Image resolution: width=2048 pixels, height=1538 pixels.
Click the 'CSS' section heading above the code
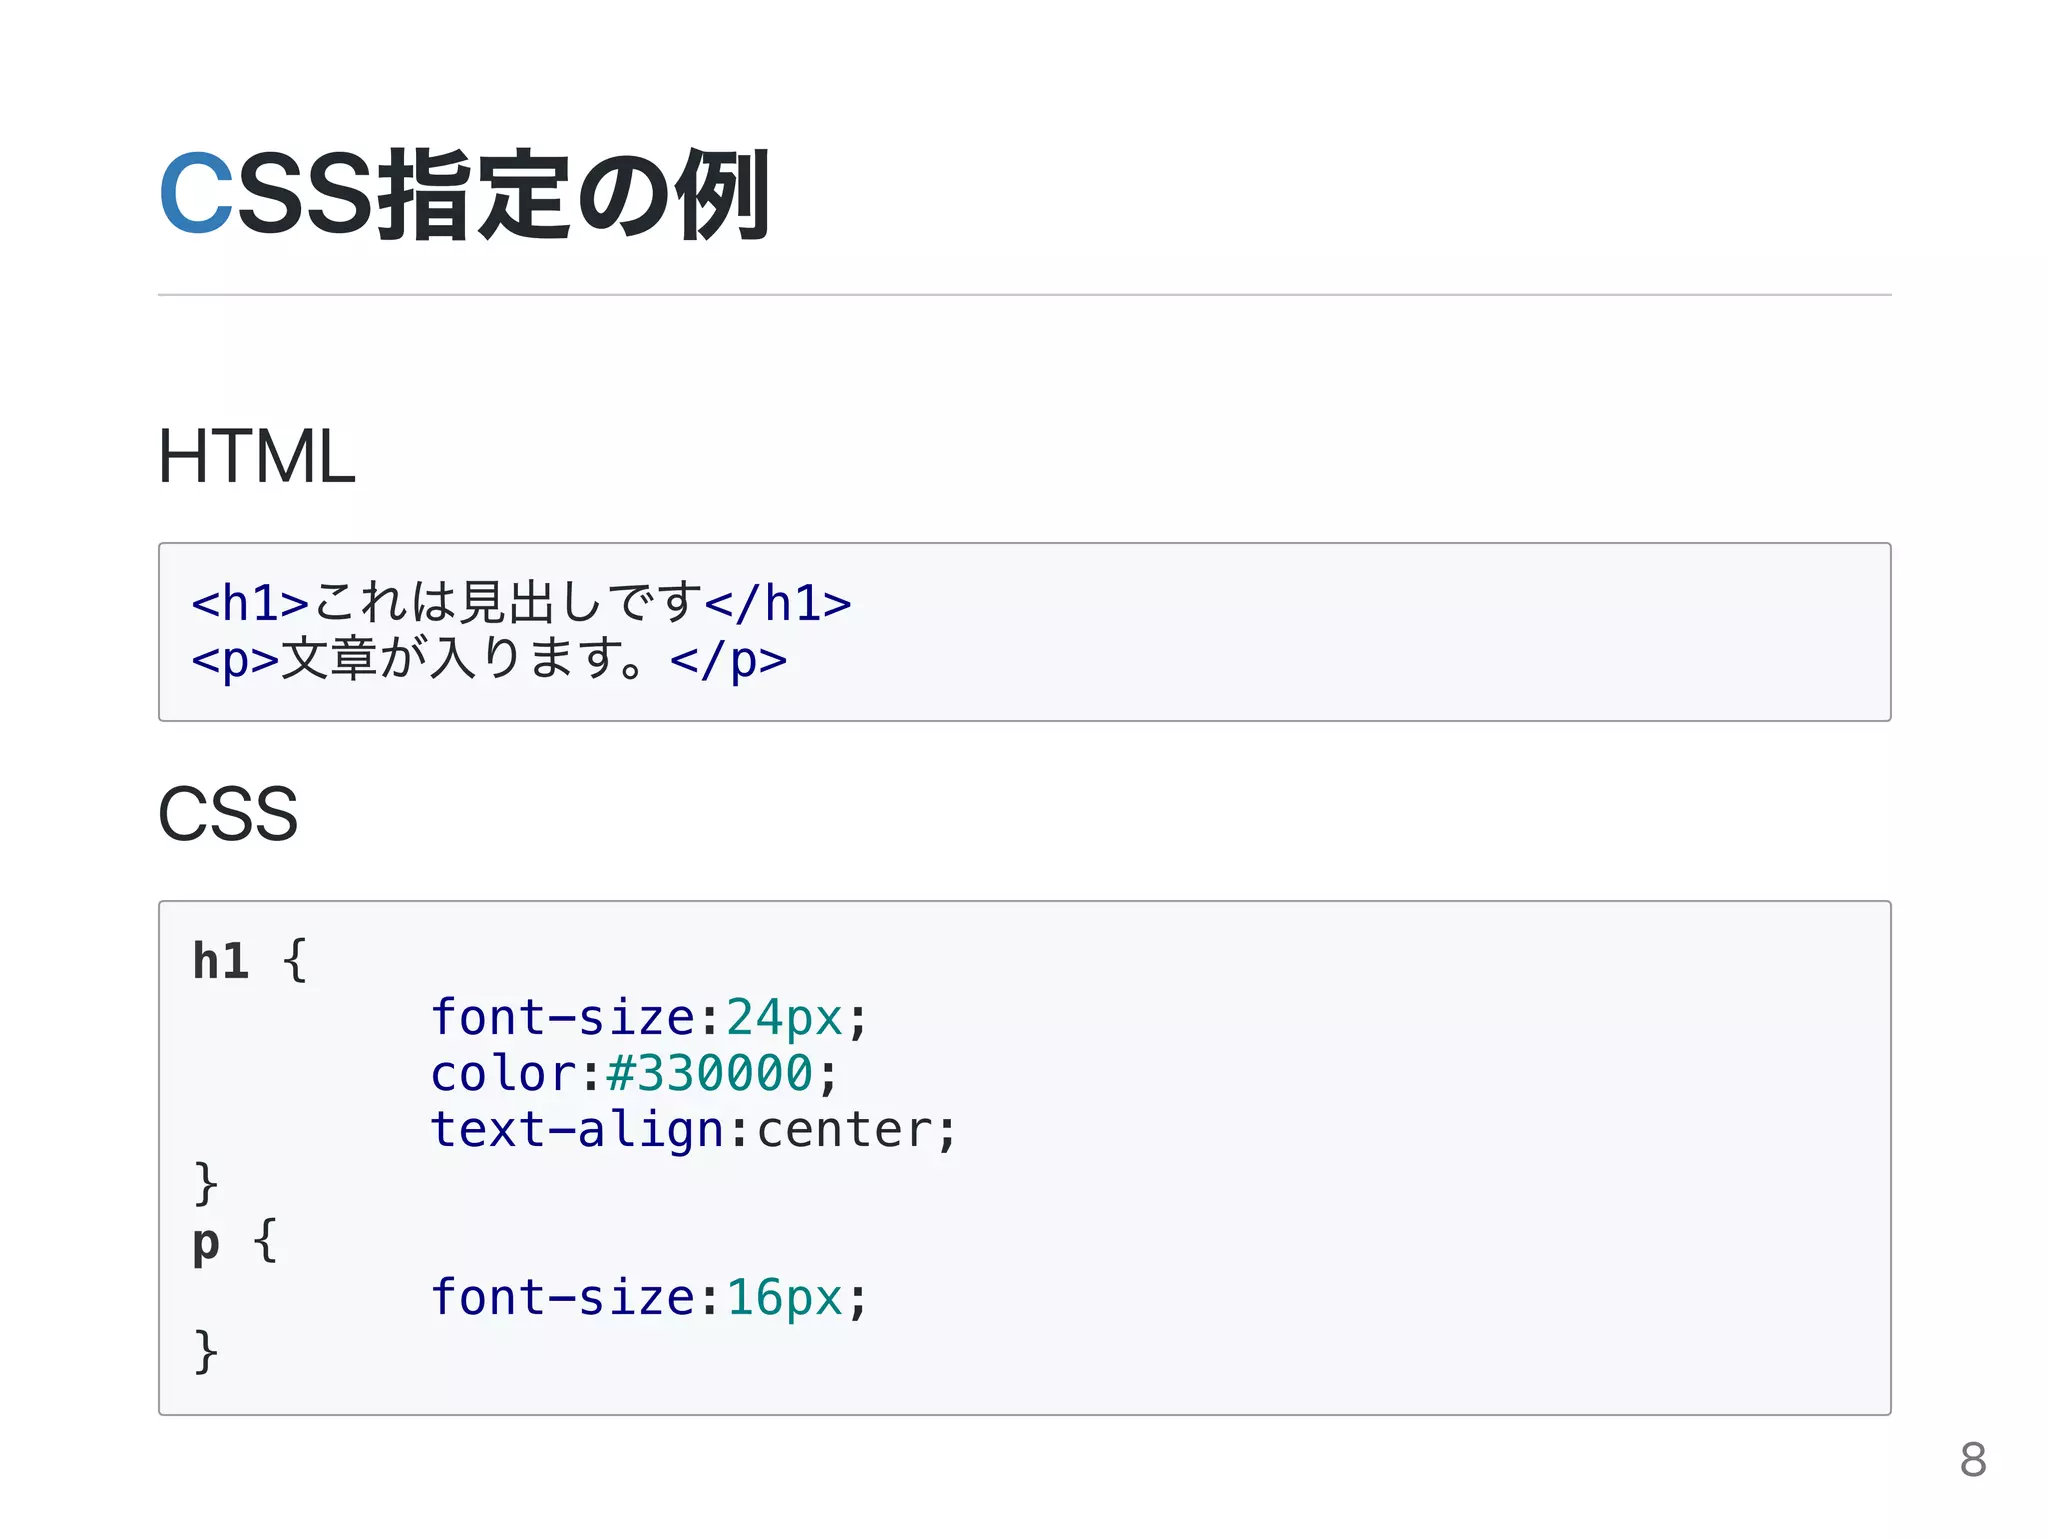click(228, 813)
